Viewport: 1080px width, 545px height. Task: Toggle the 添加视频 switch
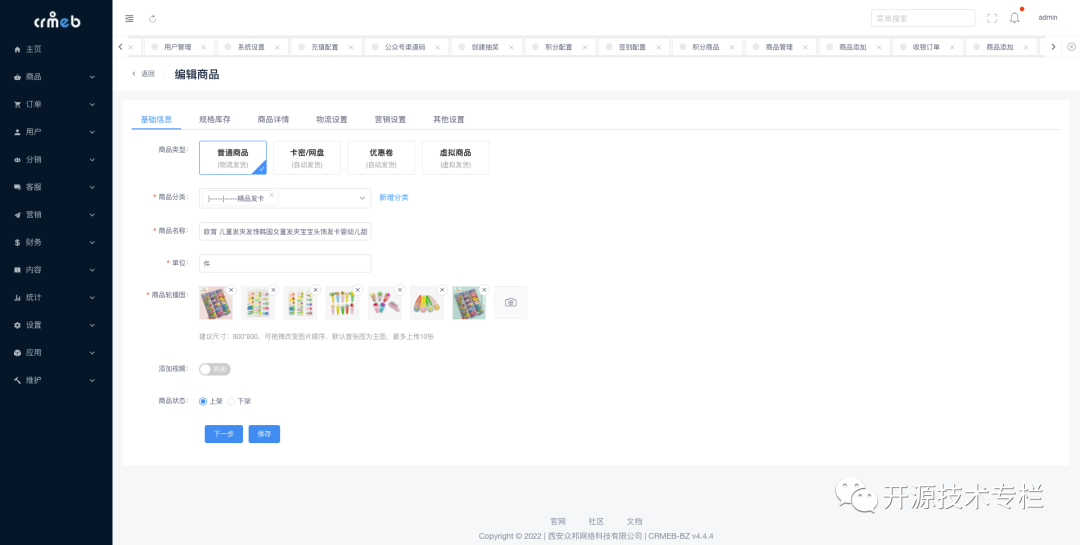point(215,369)
